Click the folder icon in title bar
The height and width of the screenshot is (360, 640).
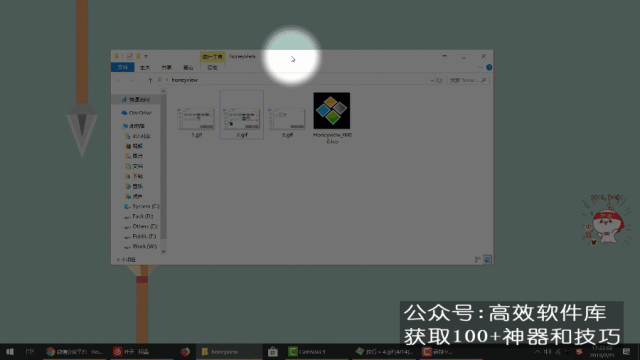coord(117,56)
